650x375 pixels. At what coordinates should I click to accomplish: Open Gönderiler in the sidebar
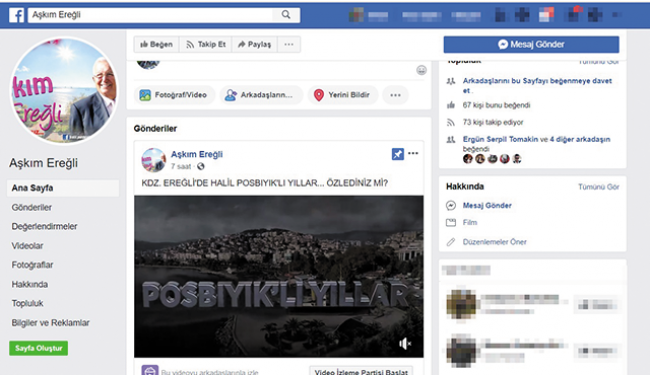tap(32, 208)
